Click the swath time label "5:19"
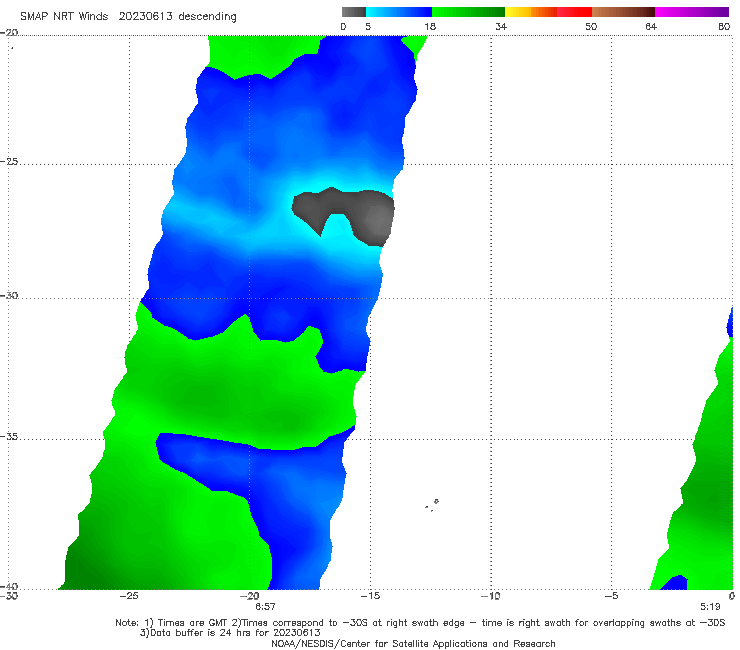Viewport: 740px width, 650px height. (x=710, y=607)
